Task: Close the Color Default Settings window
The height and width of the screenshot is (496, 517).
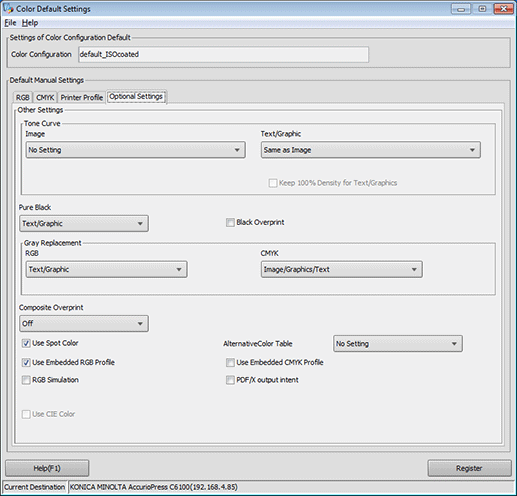Action: (503, 9)
